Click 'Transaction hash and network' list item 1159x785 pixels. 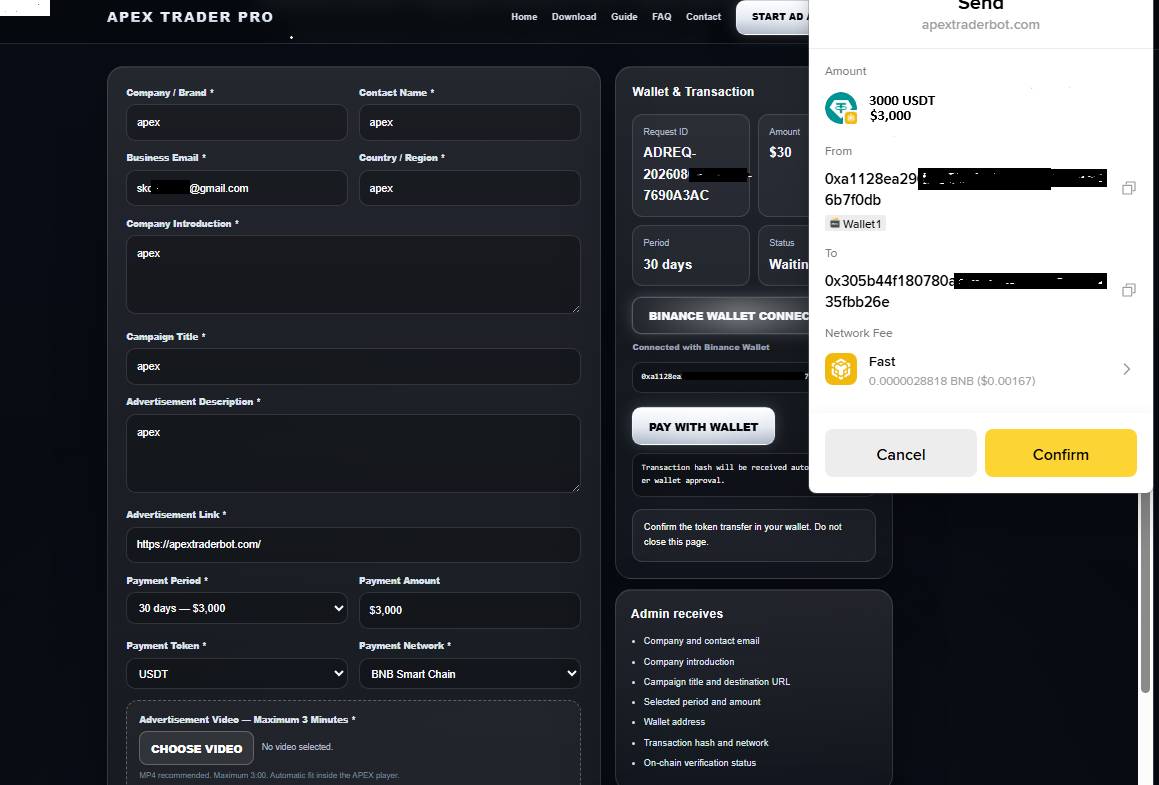point(706,743)
